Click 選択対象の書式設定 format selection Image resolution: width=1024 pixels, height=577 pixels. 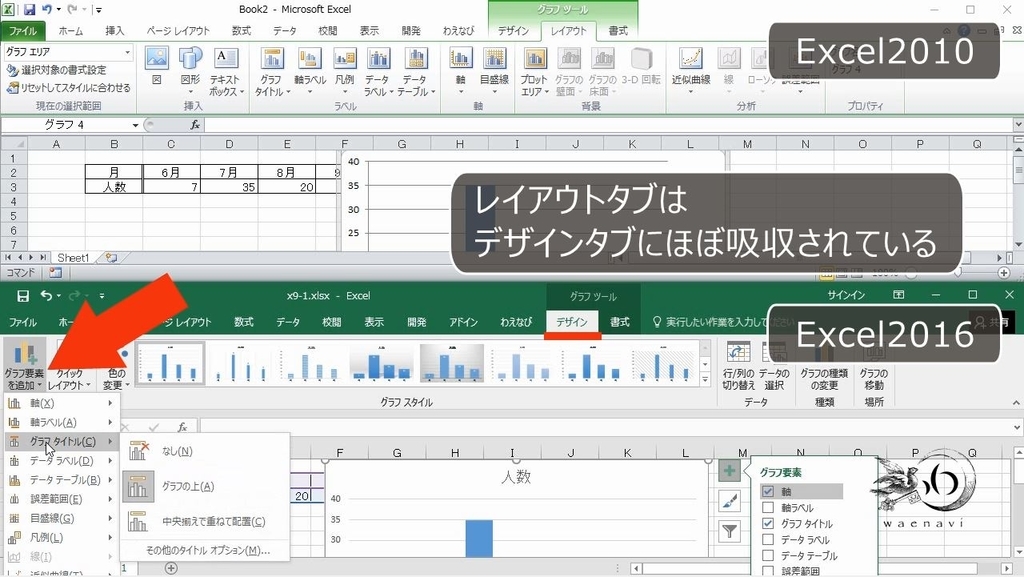(57, 70)
